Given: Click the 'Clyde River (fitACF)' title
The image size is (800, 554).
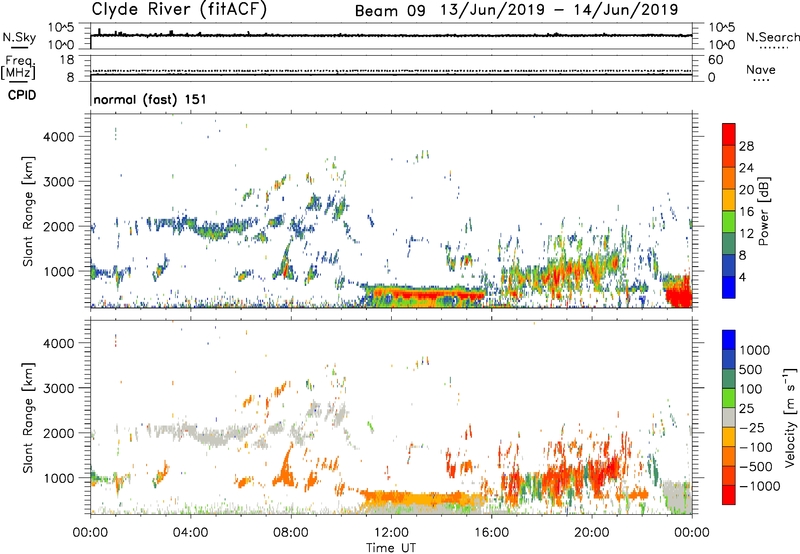Looking at the screenshot, I should pos(179,9).
